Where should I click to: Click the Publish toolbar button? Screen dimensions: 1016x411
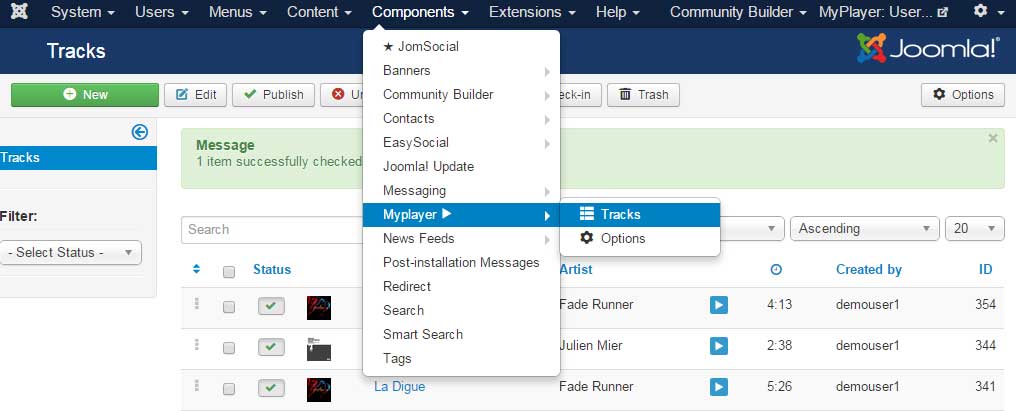[273, 95]
